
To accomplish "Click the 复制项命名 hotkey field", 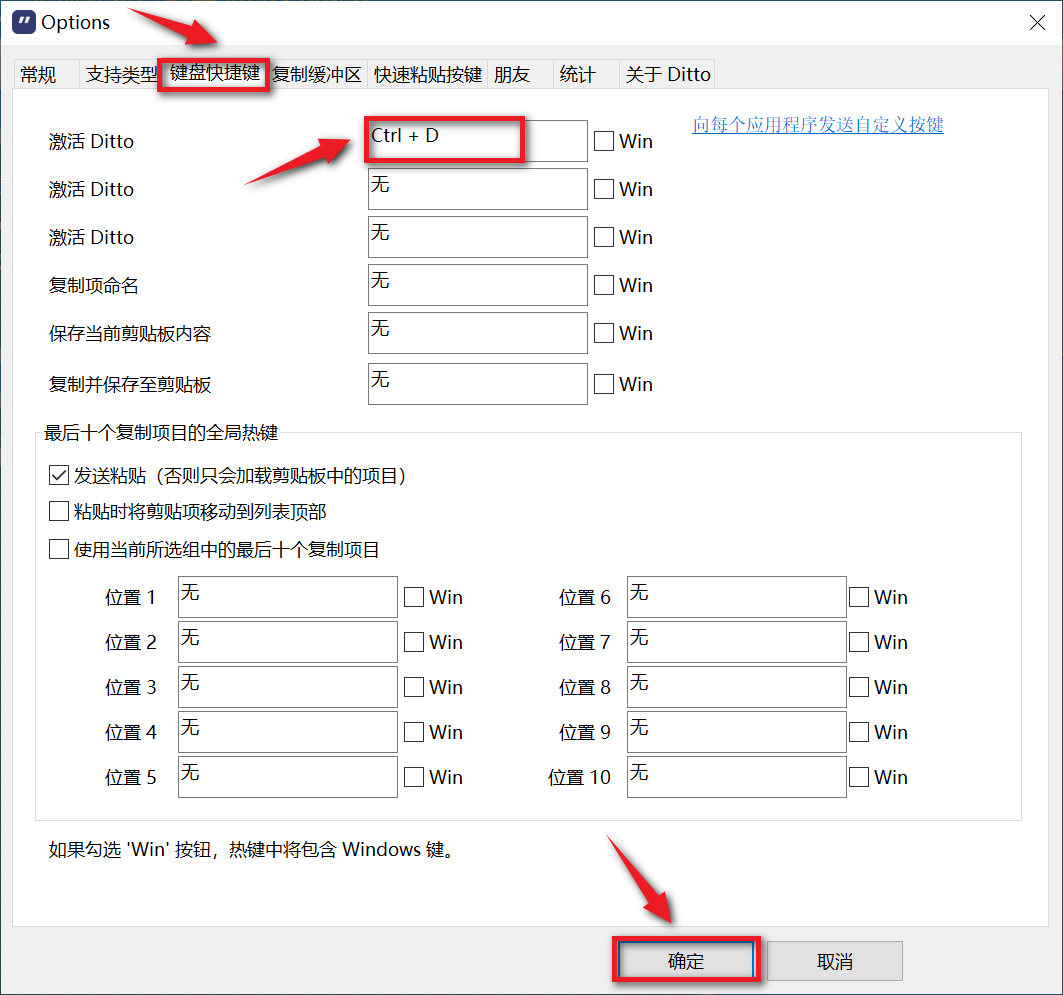I will click(477, 285).
